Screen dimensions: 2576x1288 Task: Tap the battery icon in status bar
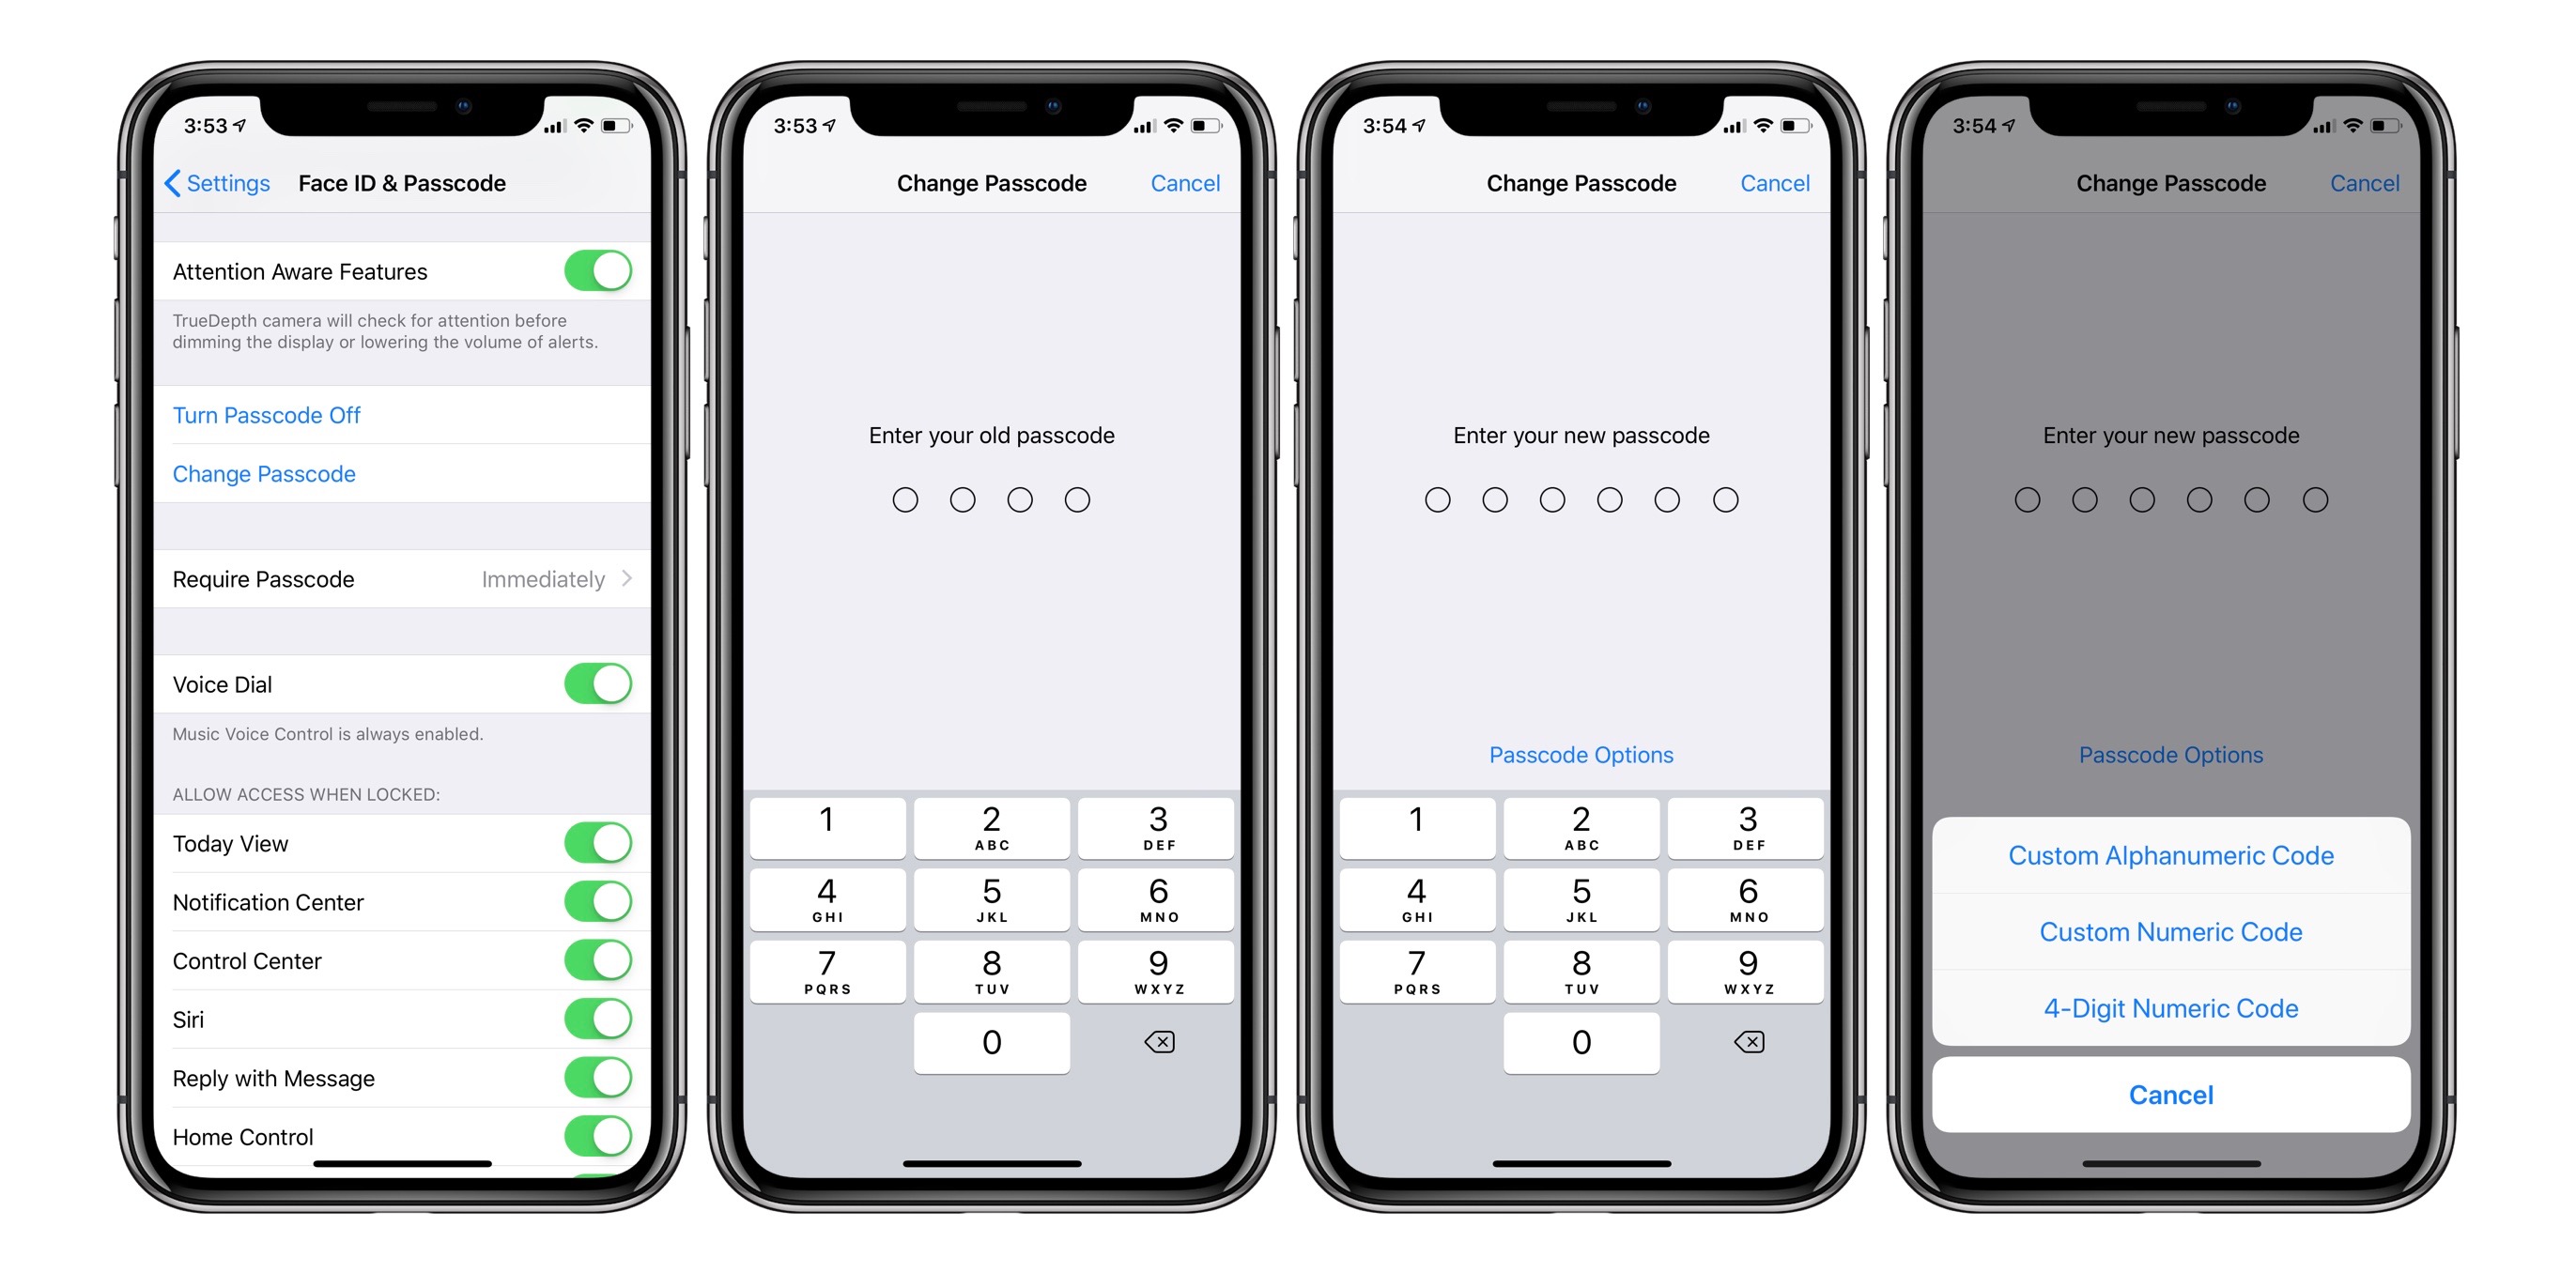621,123
